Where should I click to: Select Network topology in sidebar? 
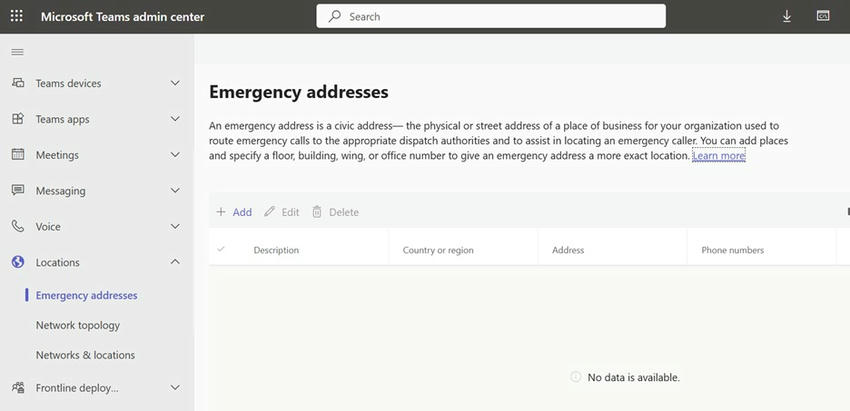(78, 325)
